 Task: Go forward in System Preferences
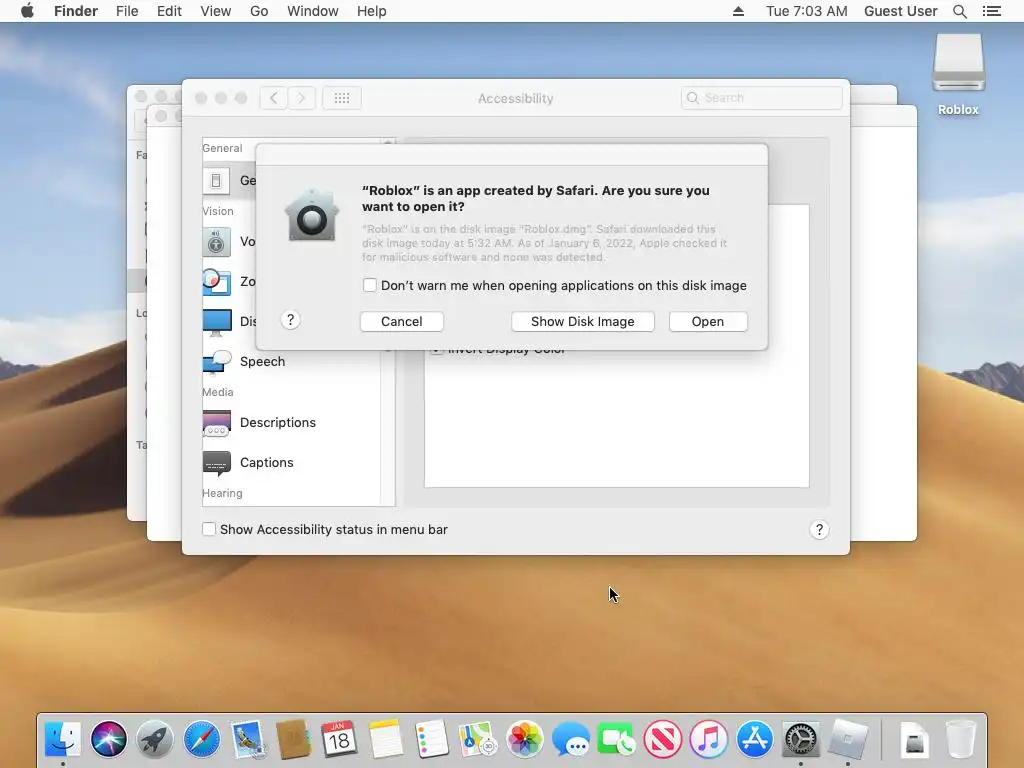[x=302, y=98]
